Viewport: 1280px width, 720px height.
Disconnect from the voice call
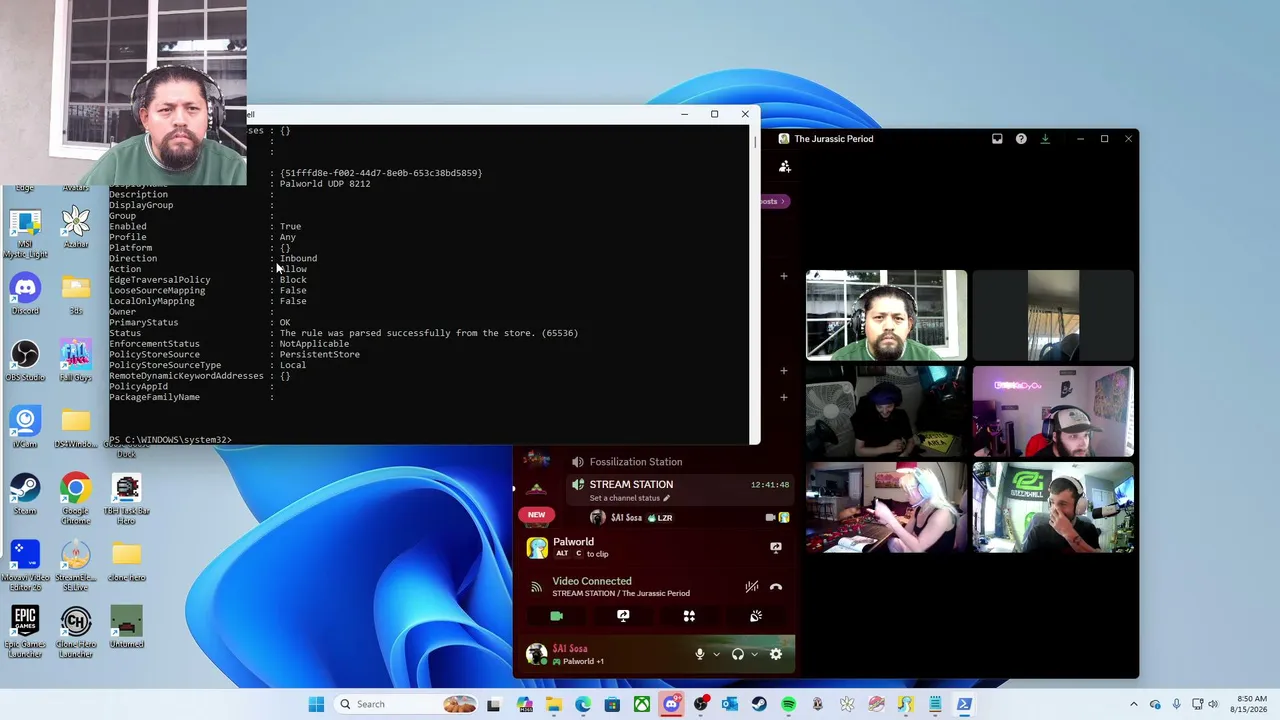pyautogui.click(x=775, y=587)
